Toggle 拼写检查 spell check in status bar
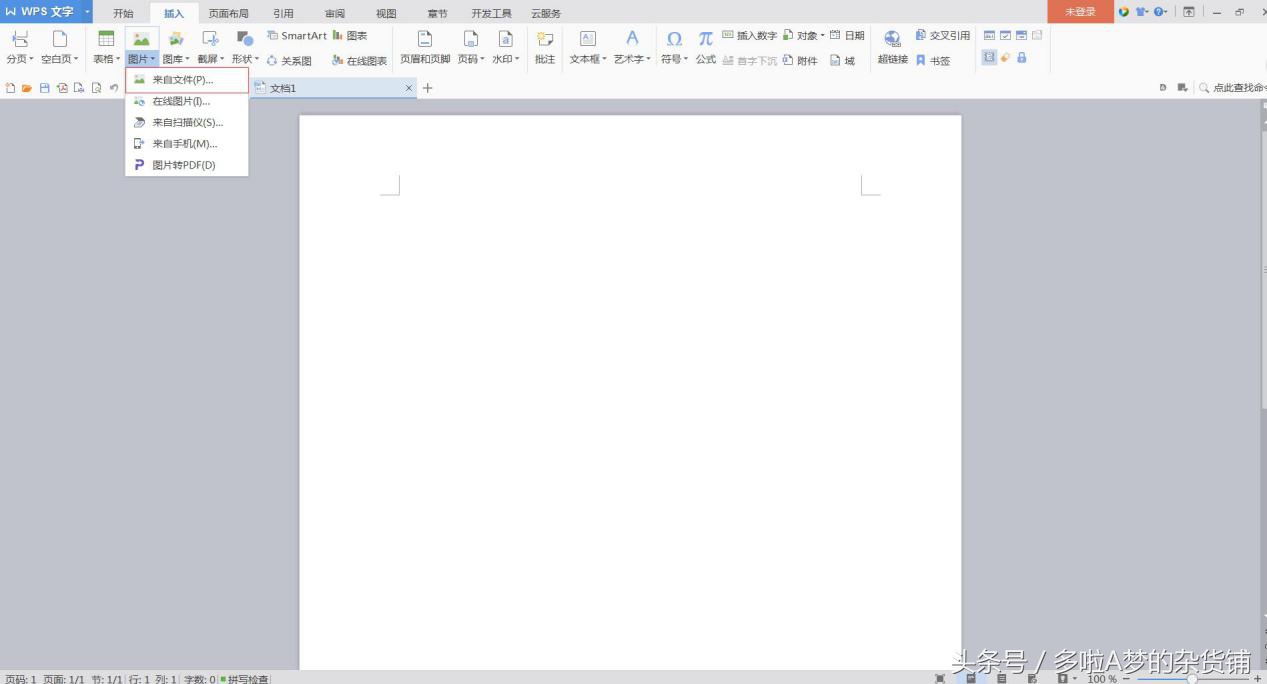Screen dimensions: 1267x684 [x=245, y=679]
